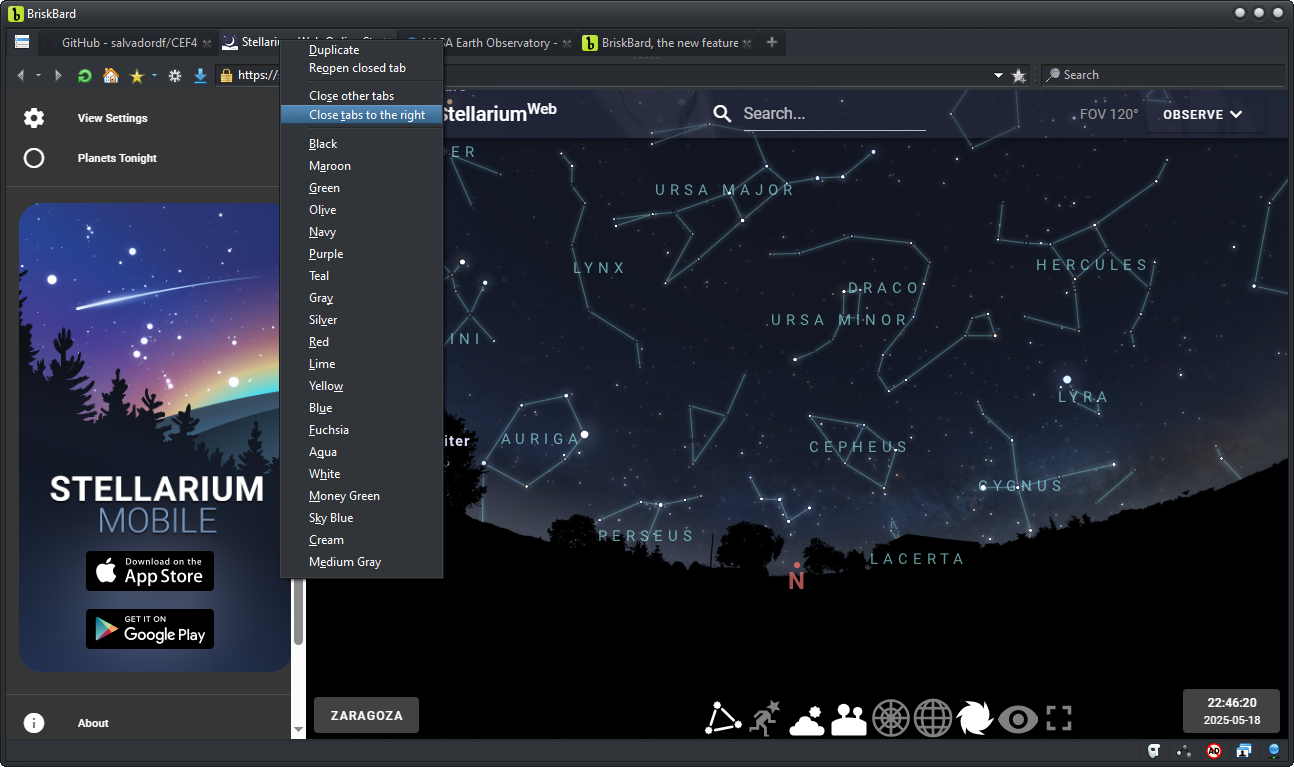Open Planets Tonight
Screen dimensions: 1294x767
click(148, 158)
